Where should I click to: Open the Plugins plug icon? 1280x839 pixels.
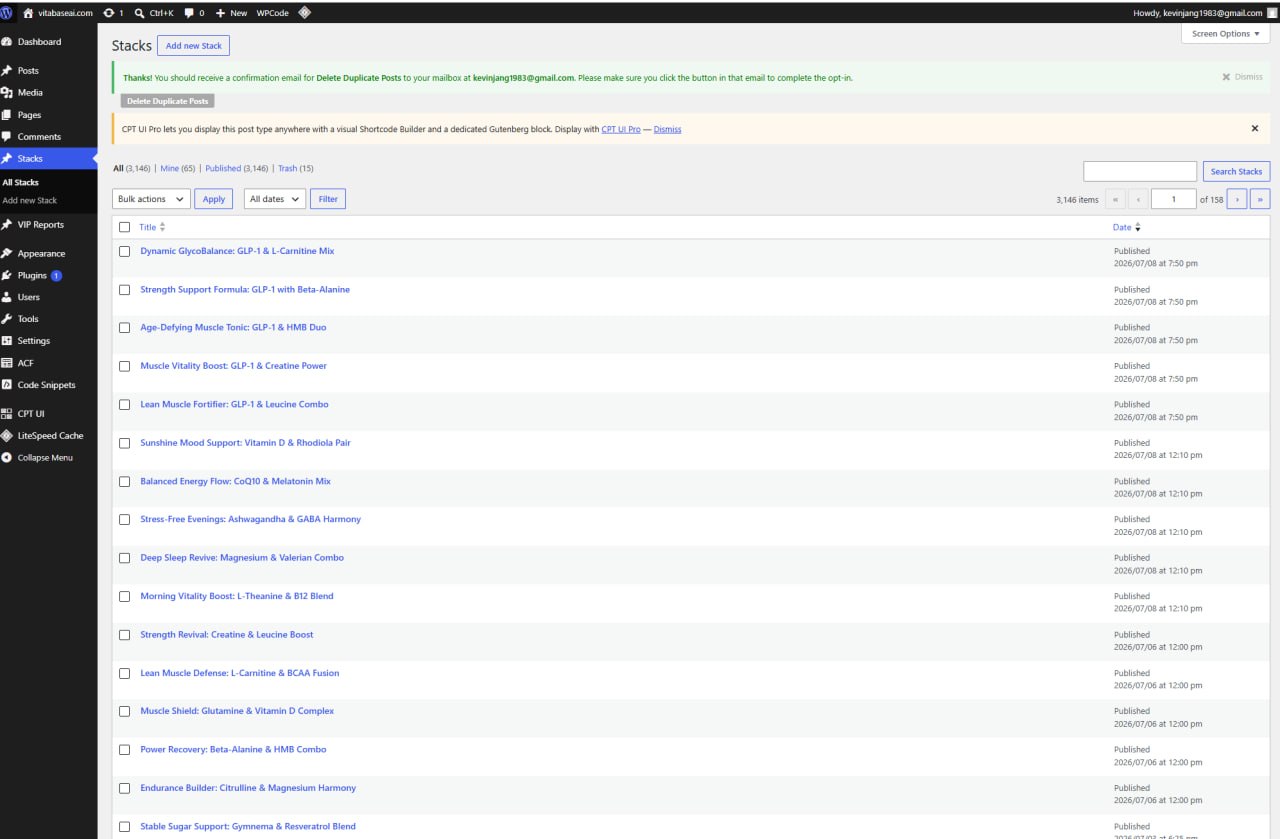(7, 275)
